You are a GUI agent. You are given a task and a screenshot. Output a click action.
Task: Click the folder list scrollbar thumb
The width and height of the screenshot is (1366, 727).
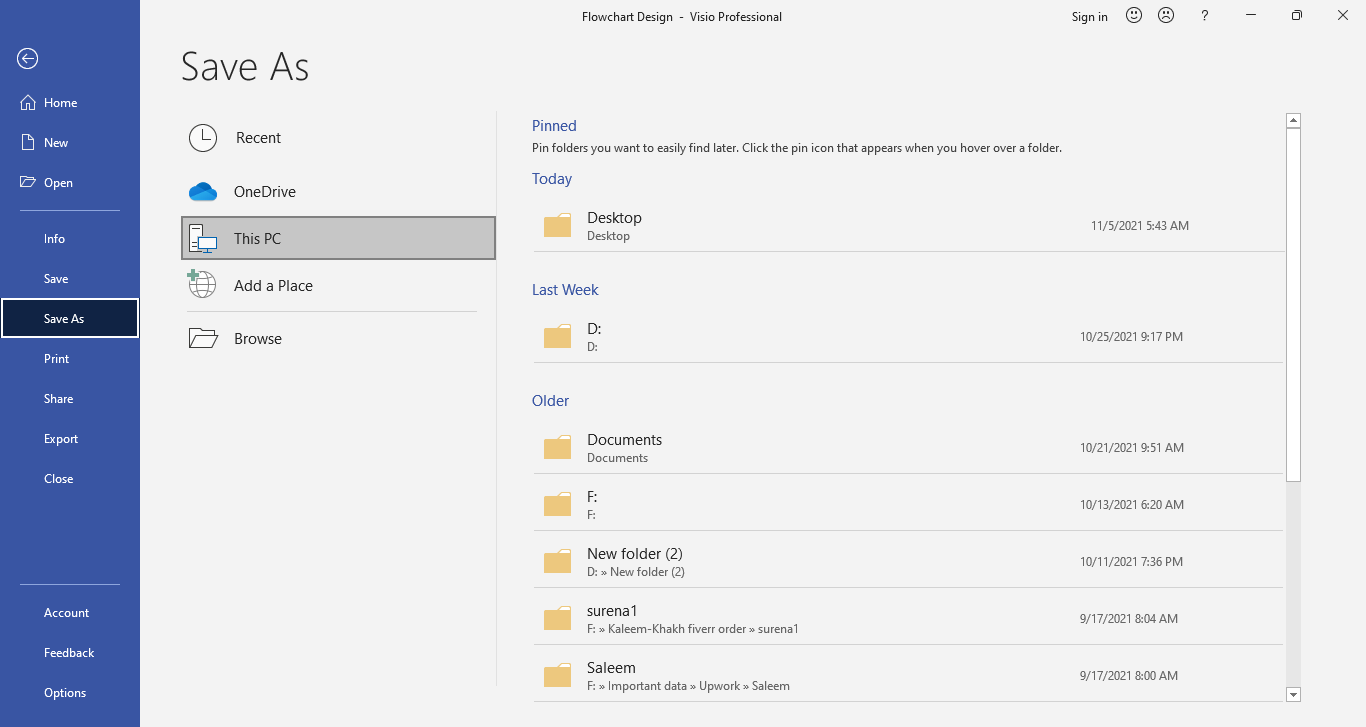1293,304
